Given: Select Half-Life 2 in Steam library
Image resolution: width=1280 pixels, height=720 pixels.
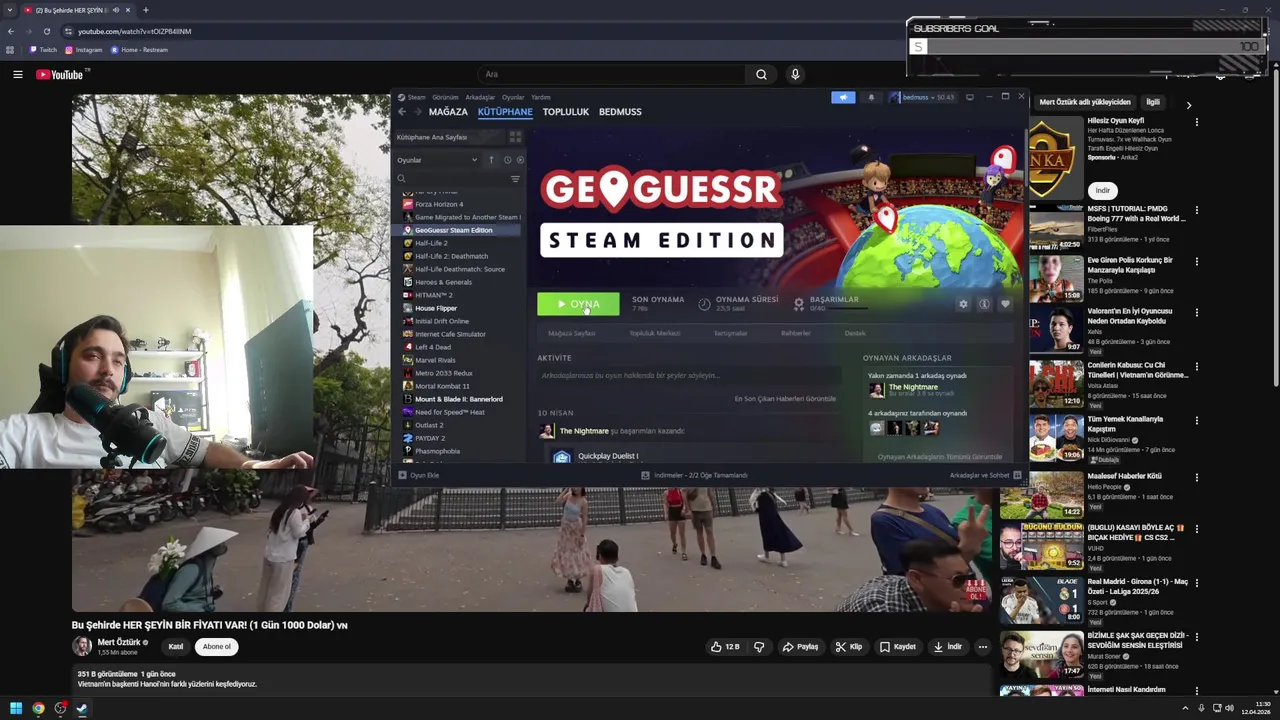Looking at the screenshot, I should (x=431, y=243).
